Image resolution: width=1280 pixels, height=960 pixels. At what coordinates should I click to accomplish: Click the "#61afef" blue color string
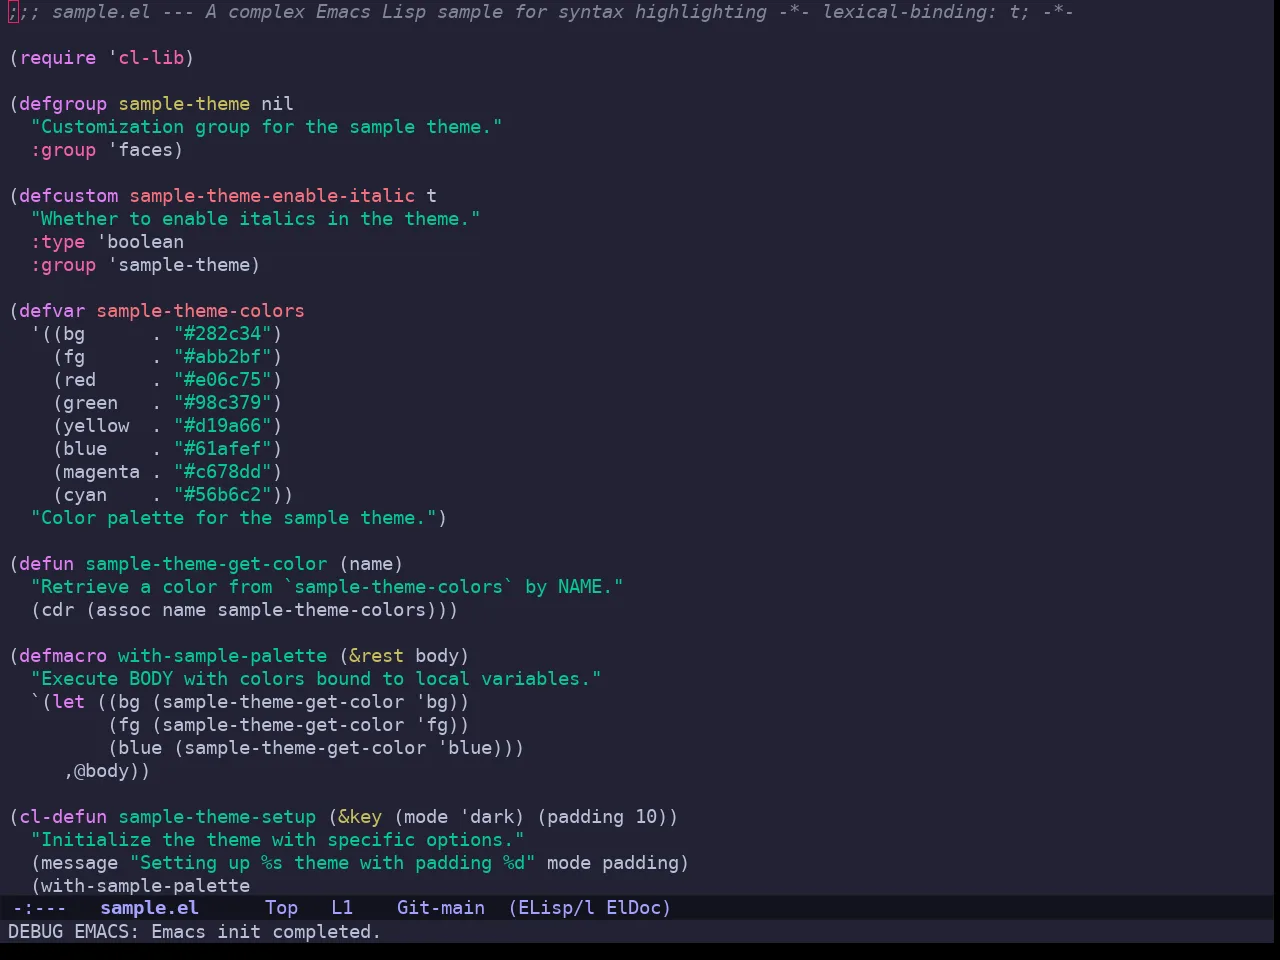coord(222,449)
